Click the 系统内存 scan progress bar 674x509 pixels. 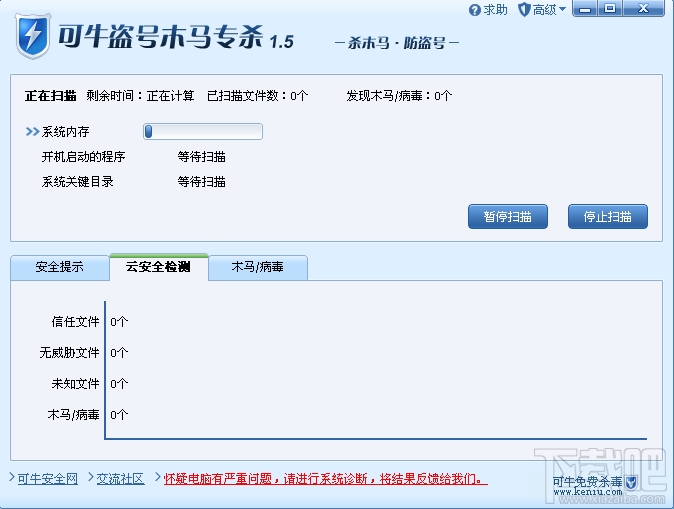pyautogui.click(x=203, y=132)
